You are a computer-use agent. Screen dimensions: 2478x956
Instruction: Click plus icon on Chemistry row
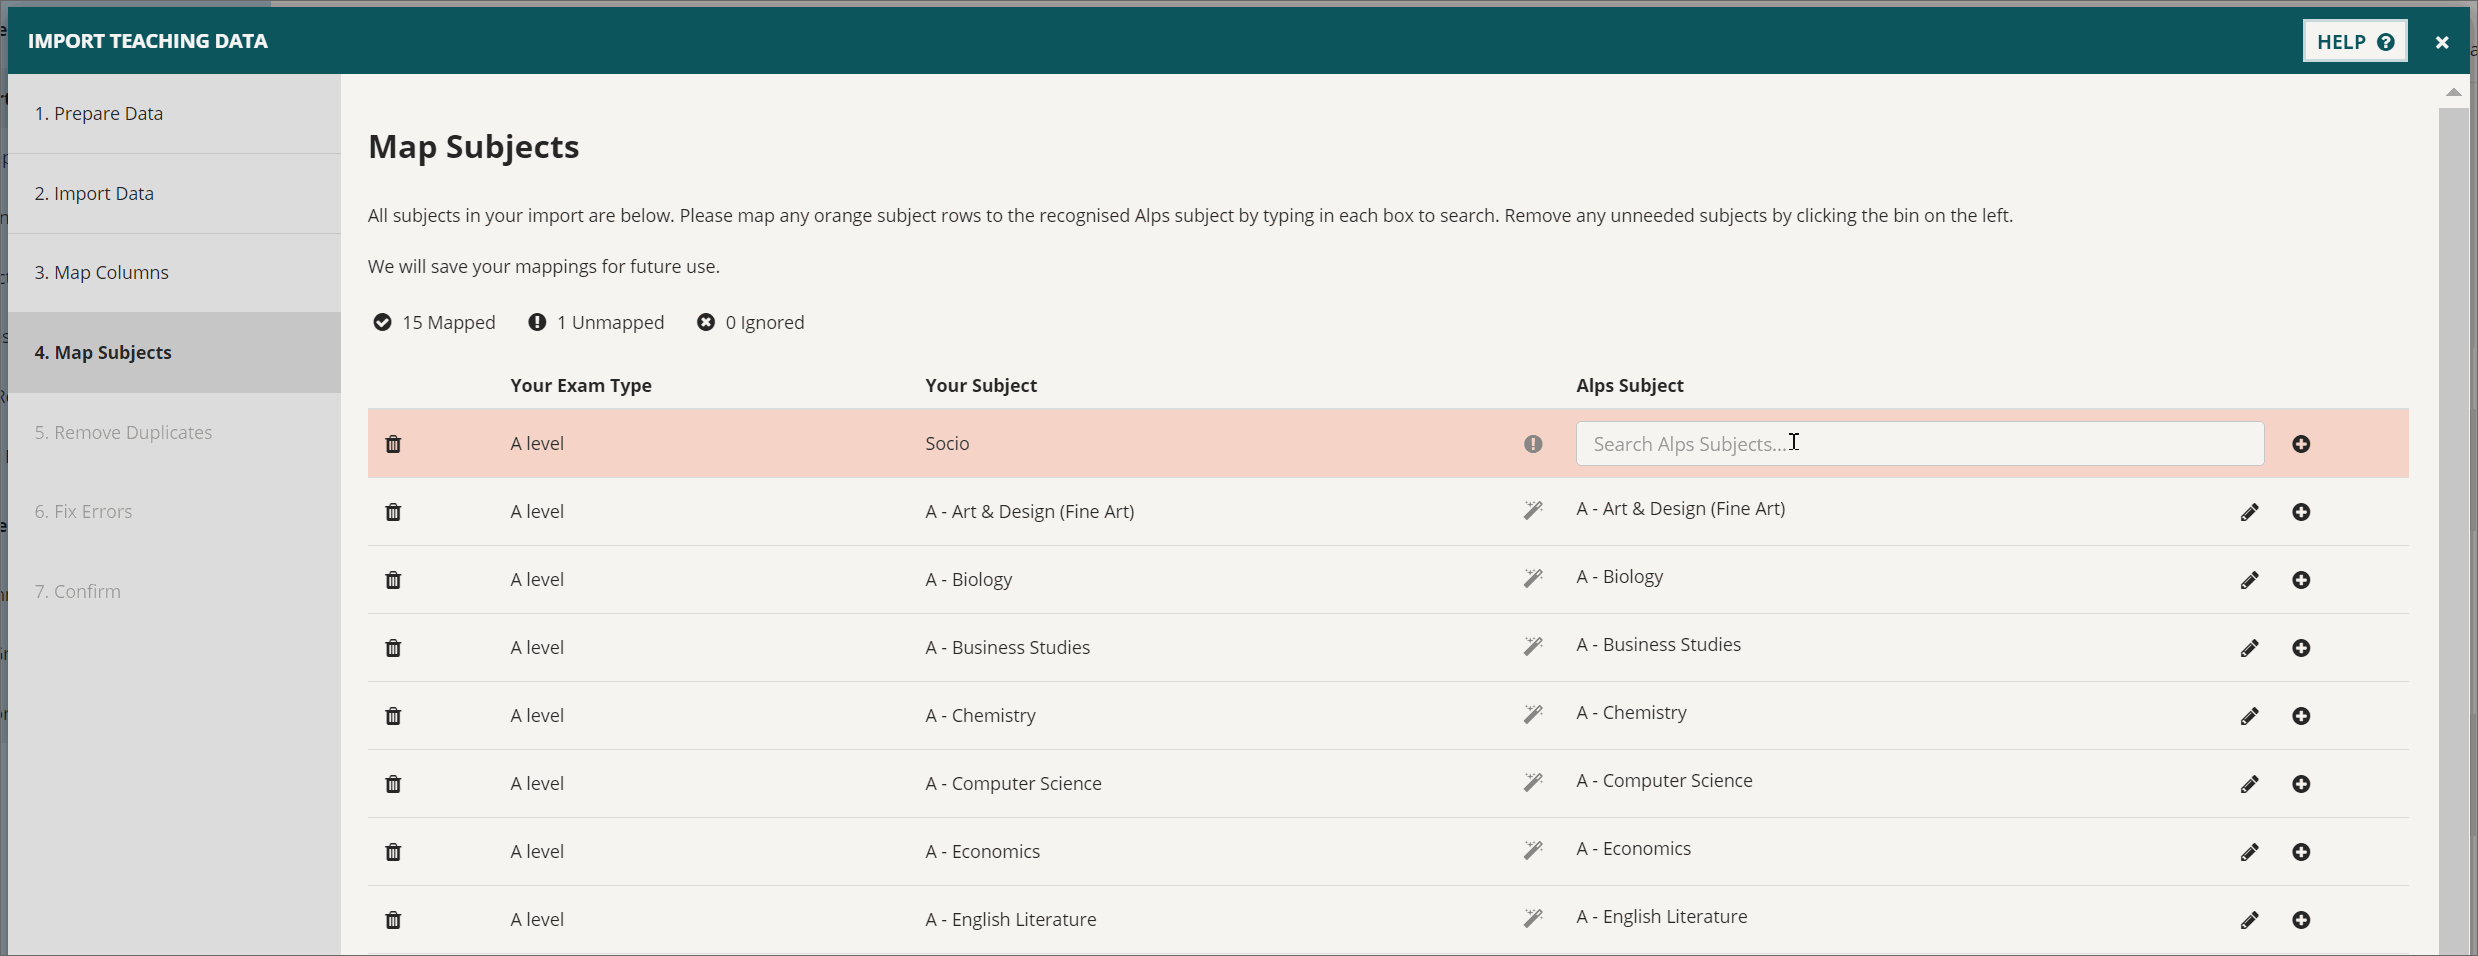(x=2301, y=716)
